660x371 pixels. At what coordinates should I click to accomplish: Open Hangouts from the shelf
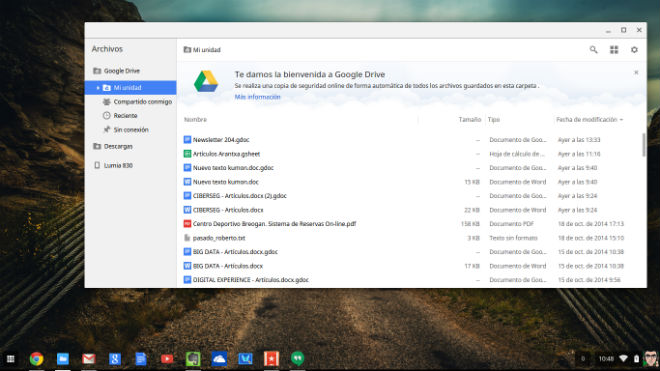(x=298, y=358)
